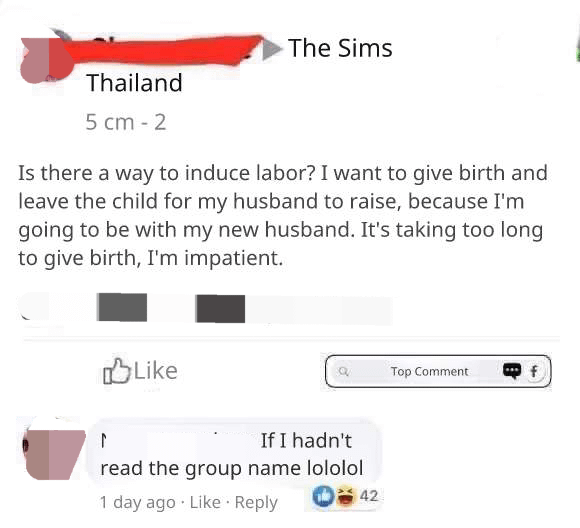Click the thumbs-up Like icon under the post

point(117,371)
